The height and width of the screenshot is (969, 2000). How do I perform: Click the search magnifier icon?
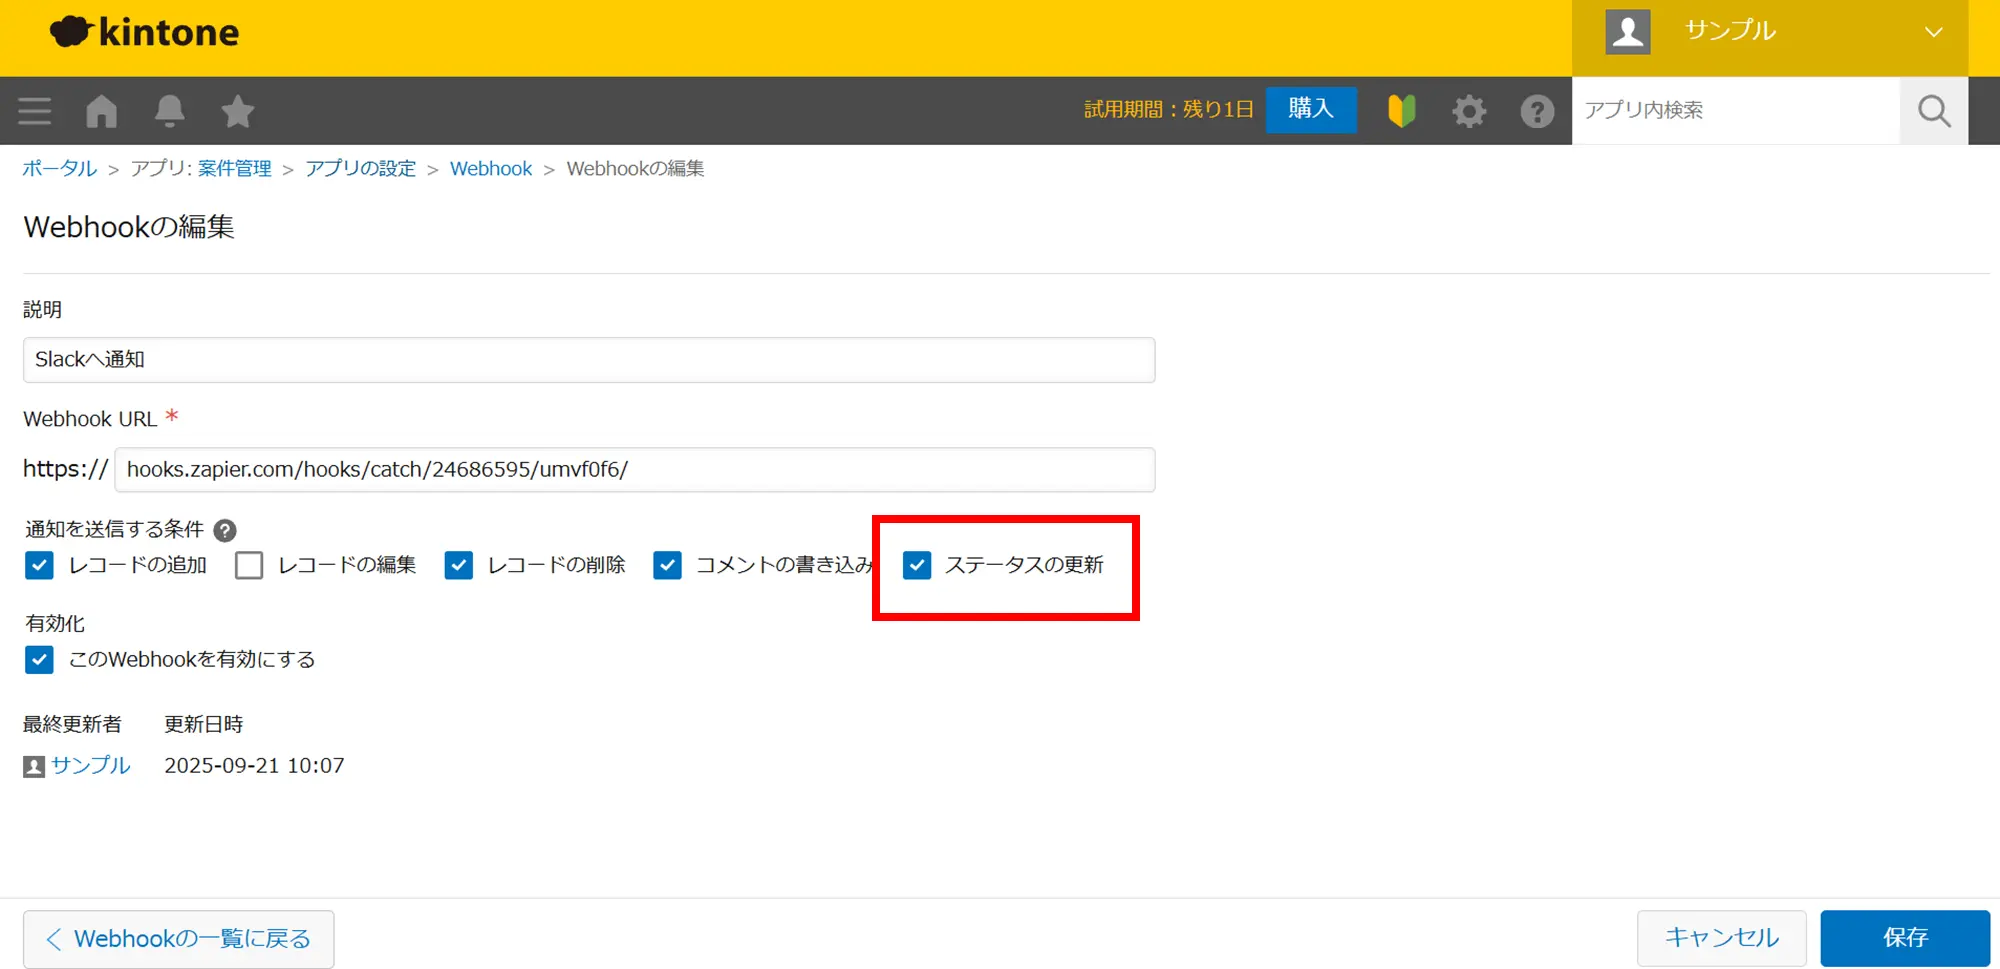(x=1933, y=111)
